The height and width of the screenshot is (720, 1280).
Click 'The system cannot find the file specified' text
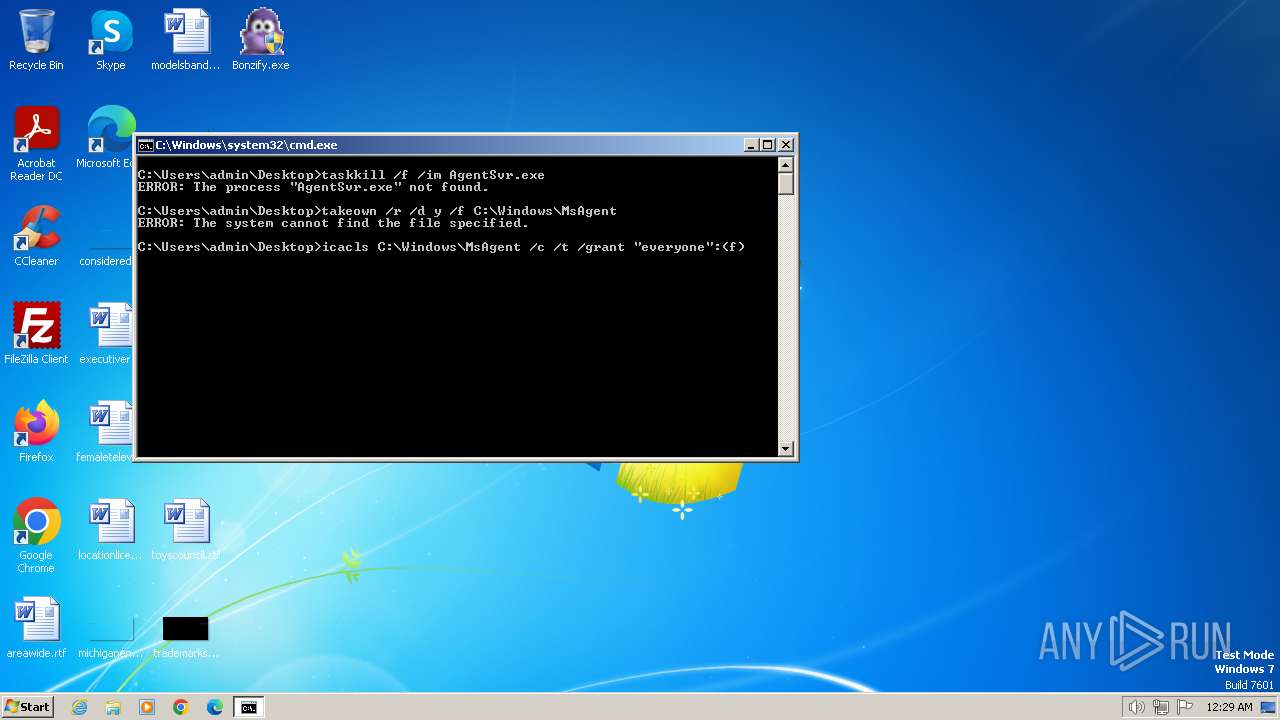coord(361,223)
